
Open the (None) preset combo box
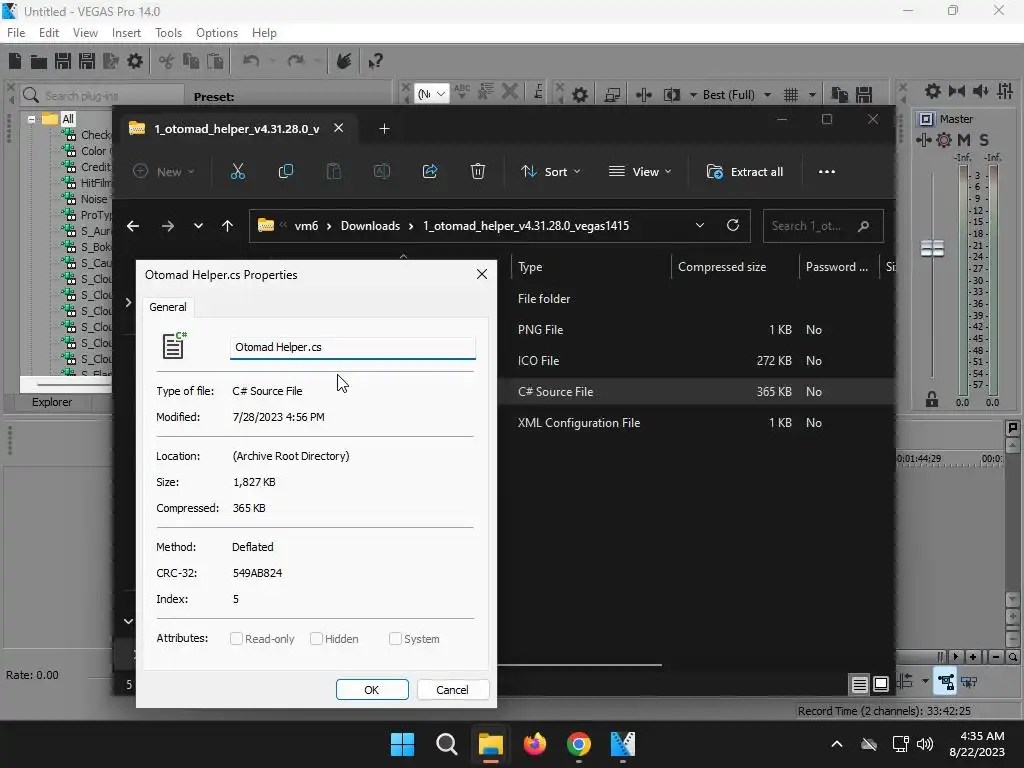click(x=432, y=95)
